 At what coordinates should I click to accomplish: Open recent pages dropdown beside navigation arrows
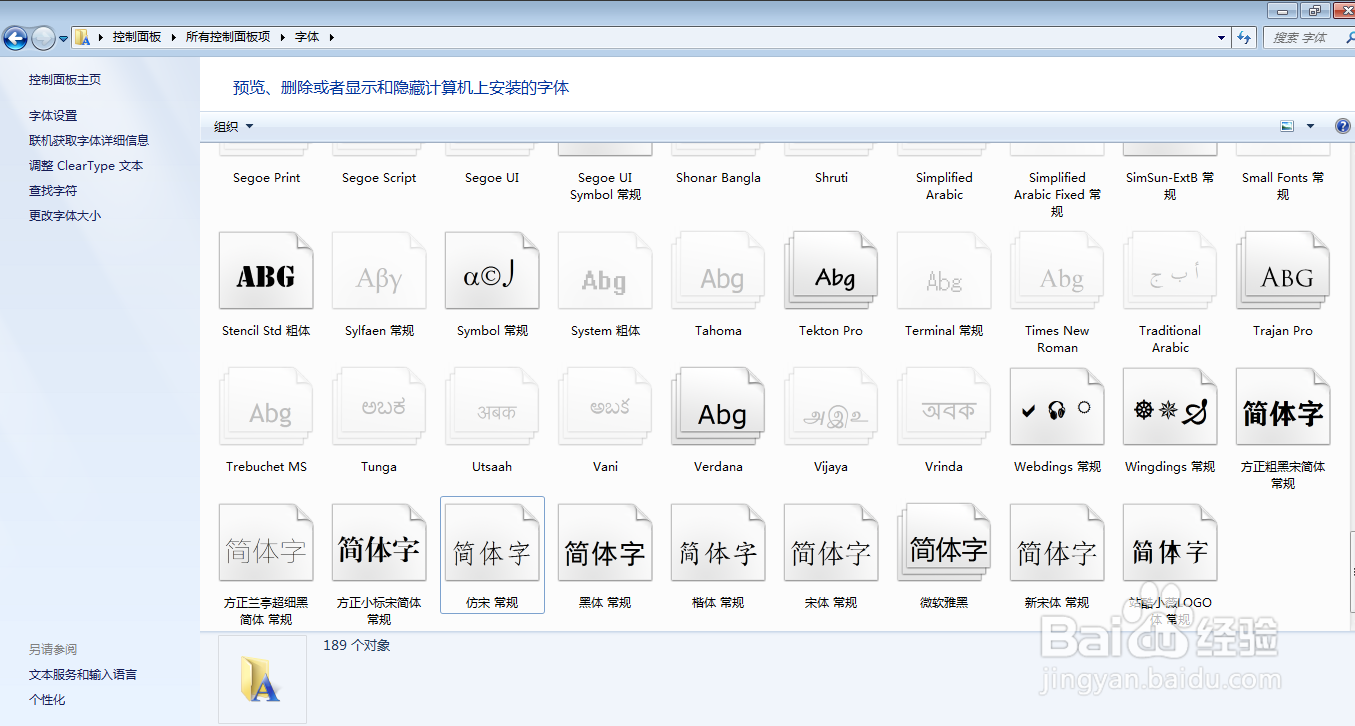tap(63, 39)
